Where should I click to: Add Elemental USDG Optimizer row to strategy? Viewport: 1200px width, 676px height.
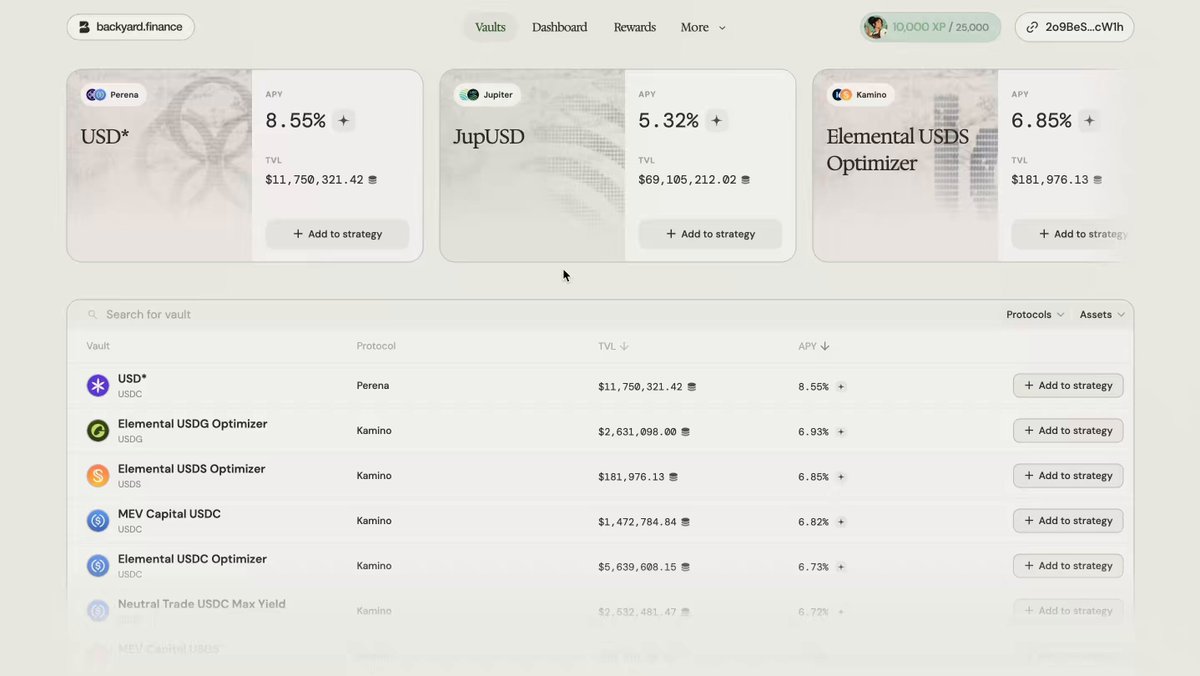pos(1068,430)
